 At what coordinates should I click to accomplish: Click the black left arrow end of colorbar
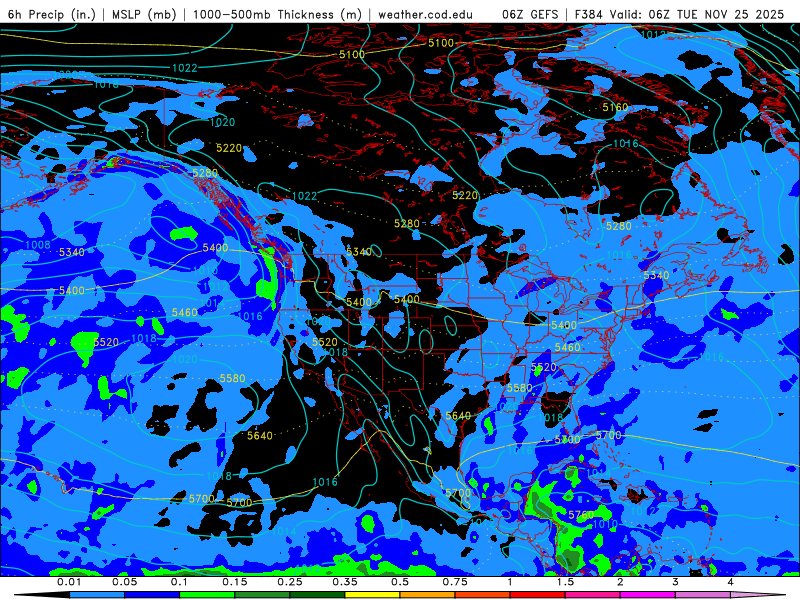(x=42, y=595)
